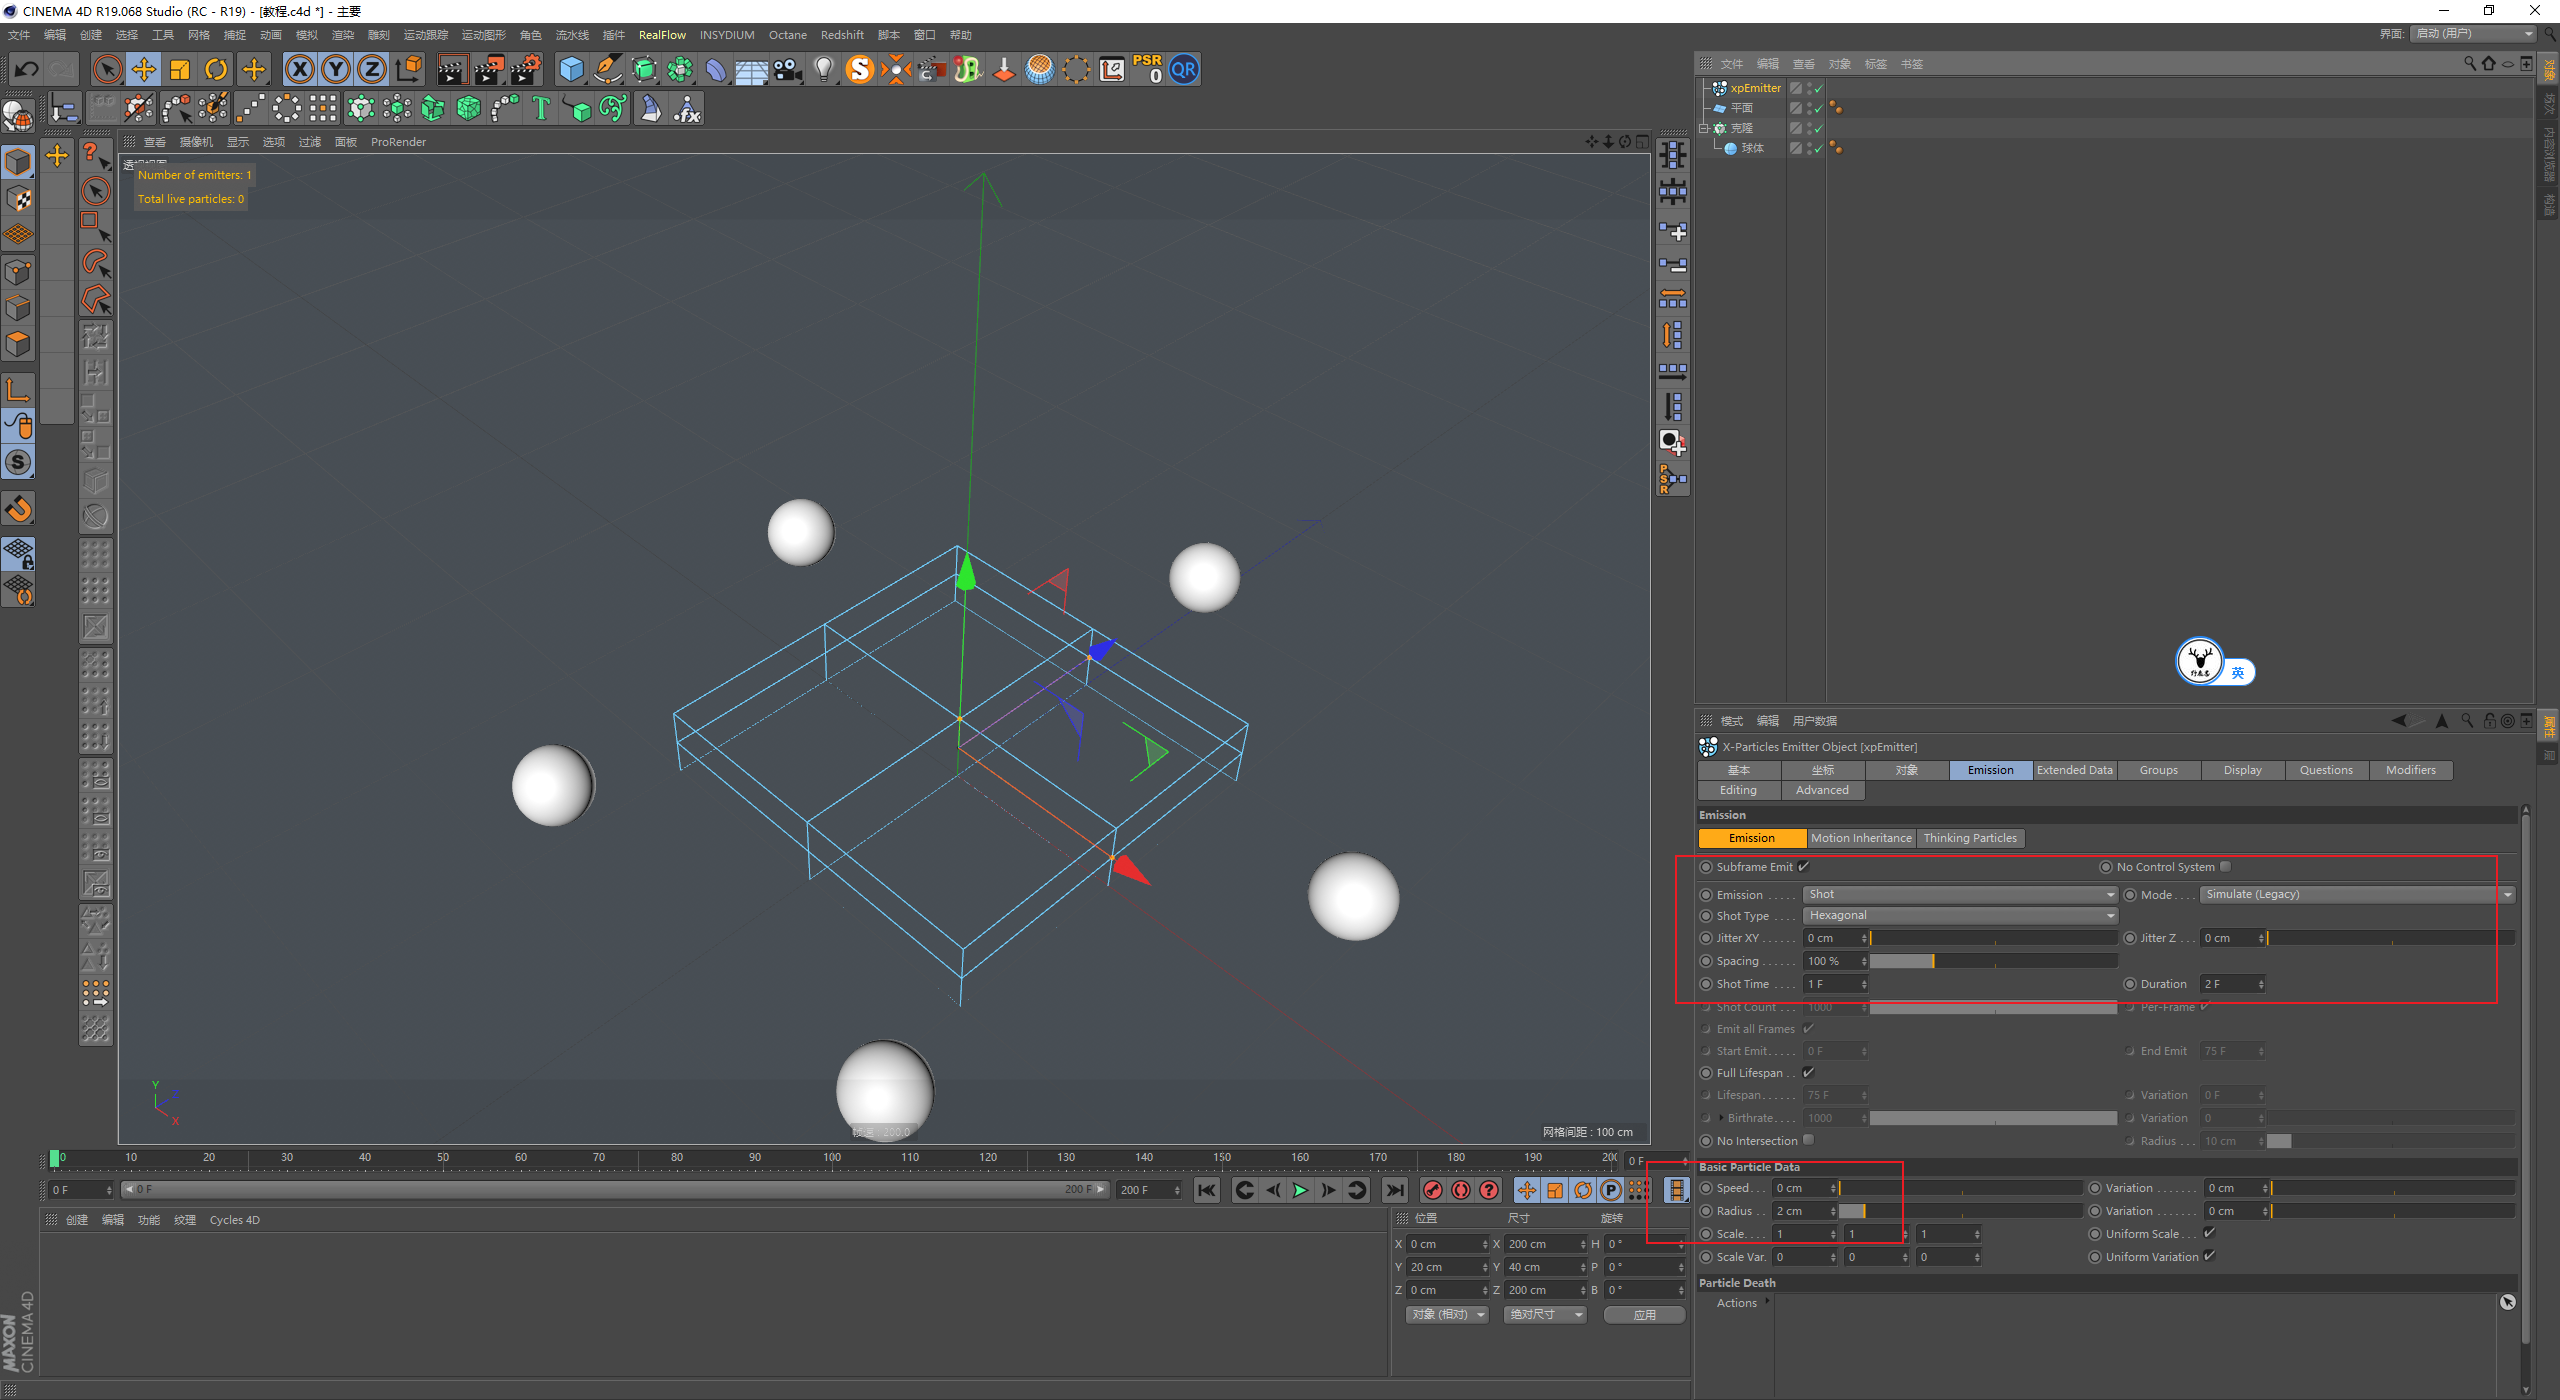Viewport: 2560px width, 1400px height.
Task: Disable the Full Lifespan checkbox
Action: [1808, 1073]
